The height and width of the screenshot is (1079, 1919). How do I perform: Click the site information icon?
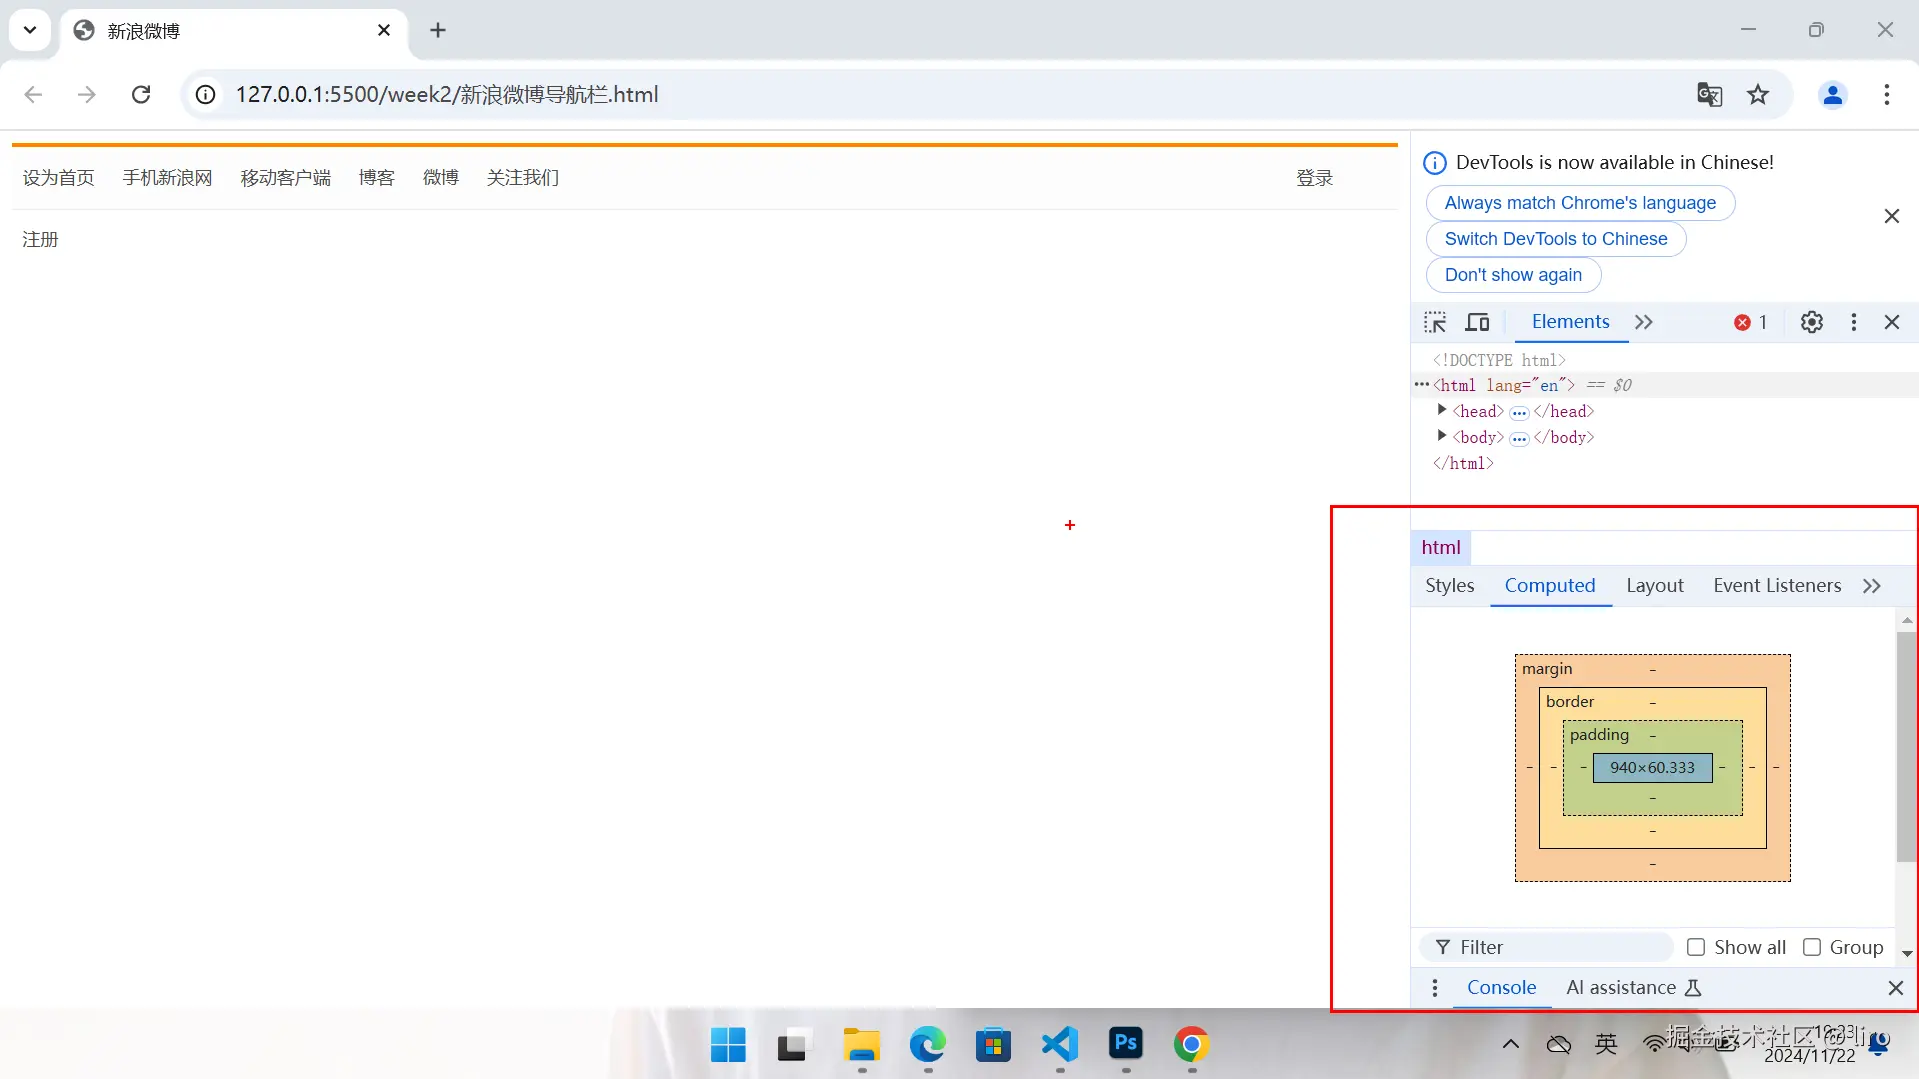(205, 94)
